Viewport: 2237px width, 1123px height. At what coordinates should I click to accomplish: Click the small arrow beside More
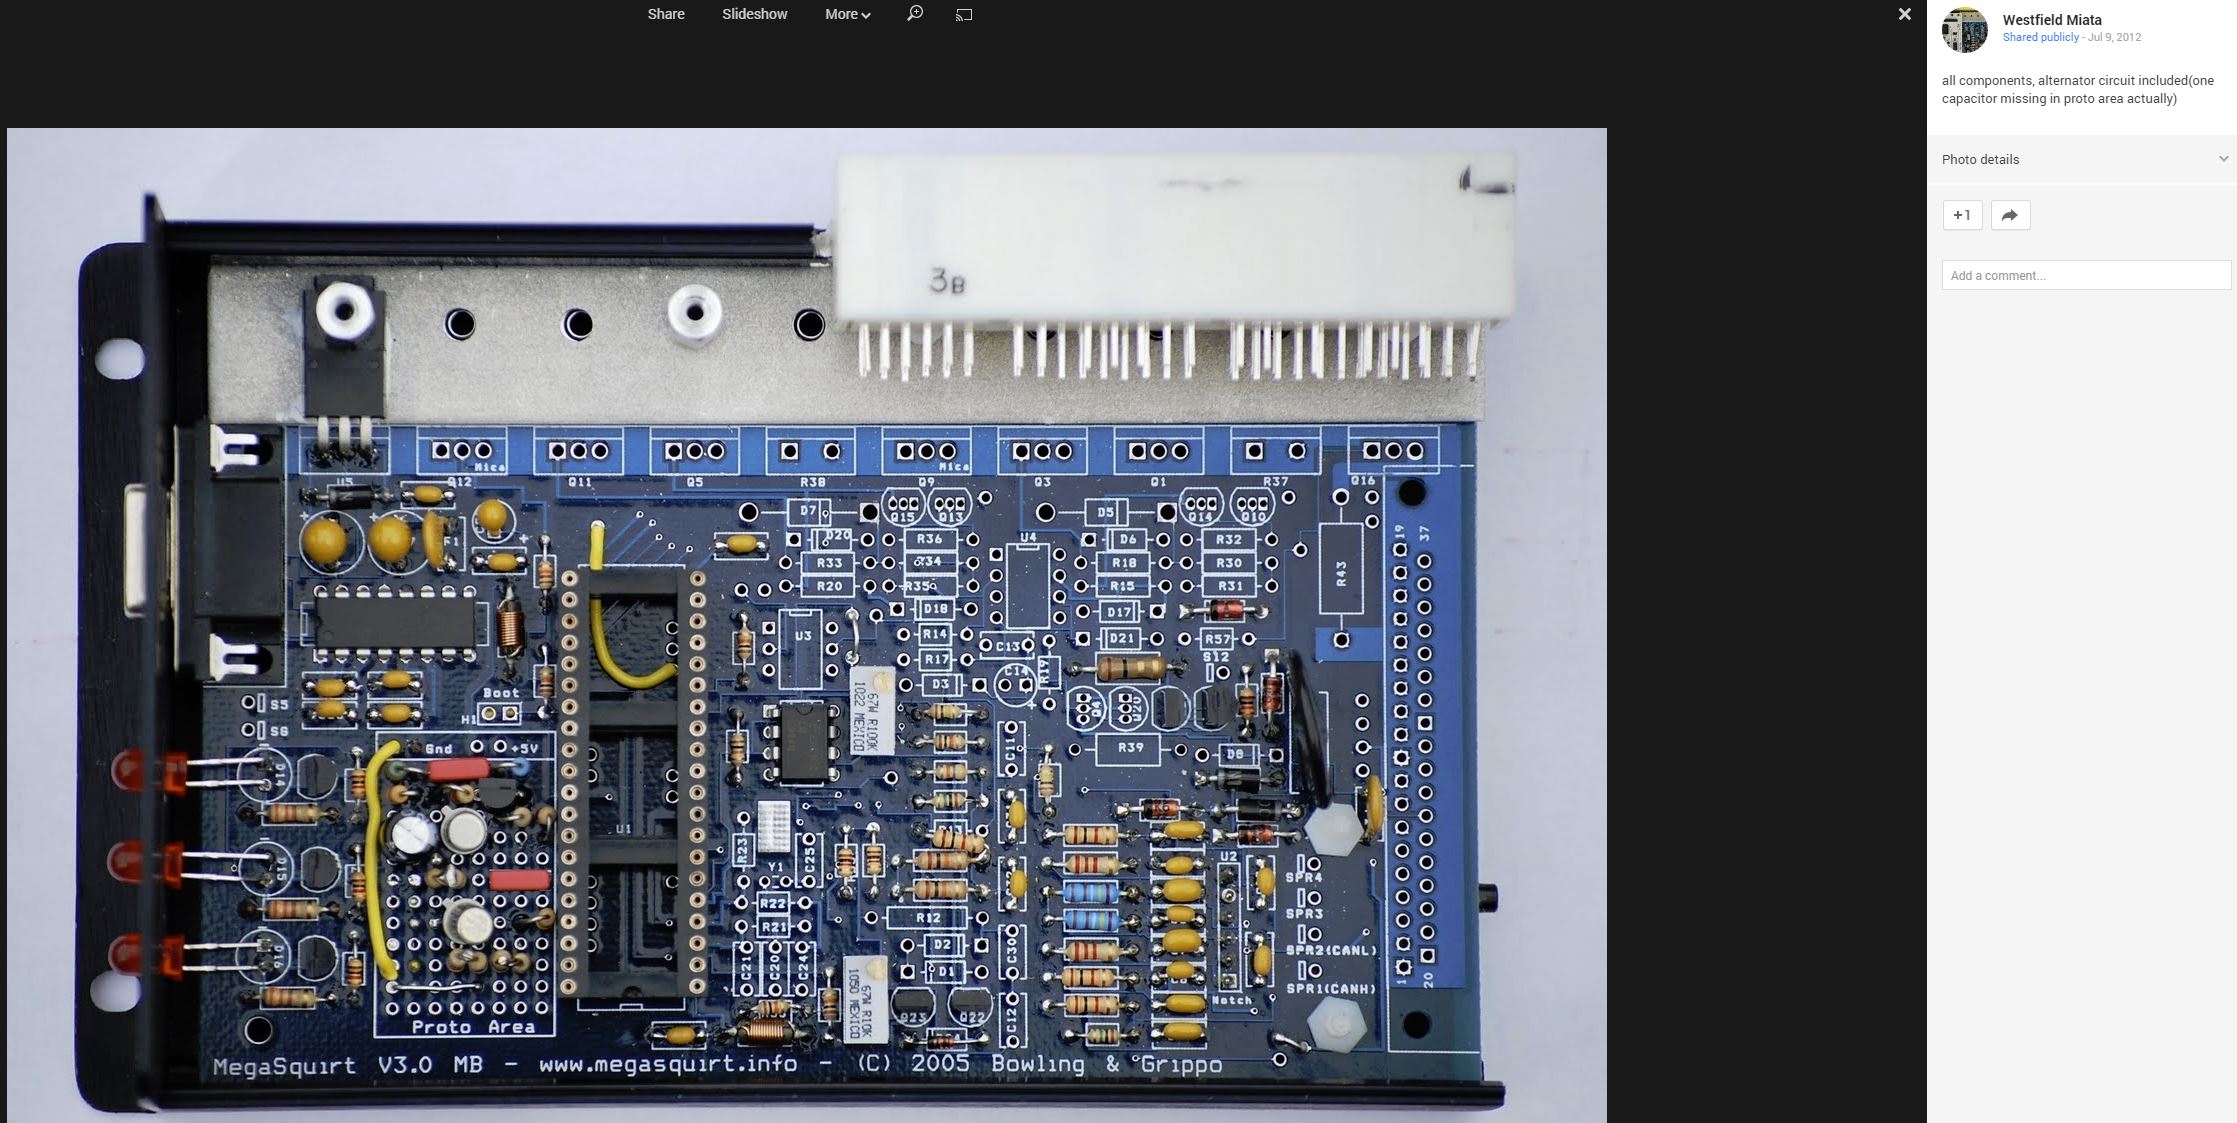click(x=866, y=15)
